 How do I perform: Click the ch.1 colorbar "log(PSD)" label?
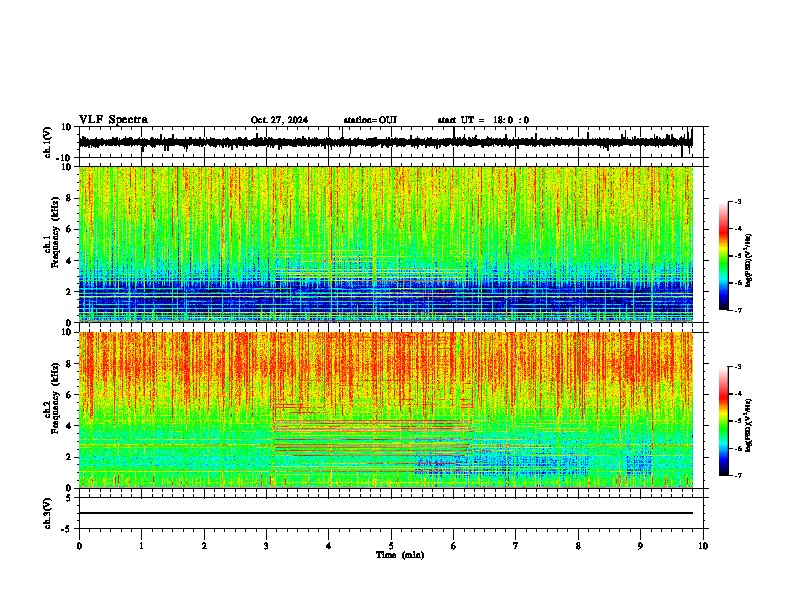coord(749,260)
